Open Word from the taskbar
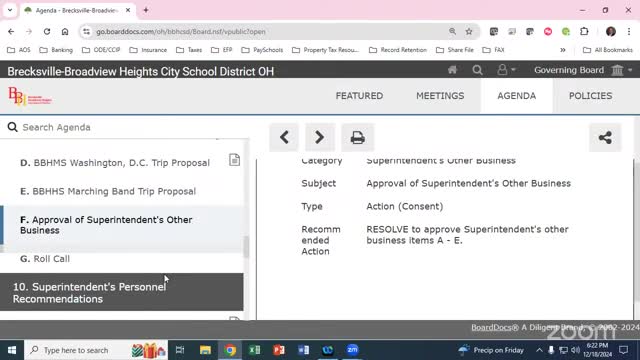Image resolution: width=640 pixels, height=360 pixels. coord(303,350)
